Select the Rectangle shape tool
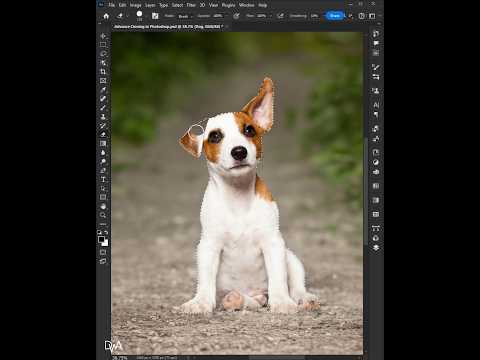480x360 pixels. click(103, 197)
